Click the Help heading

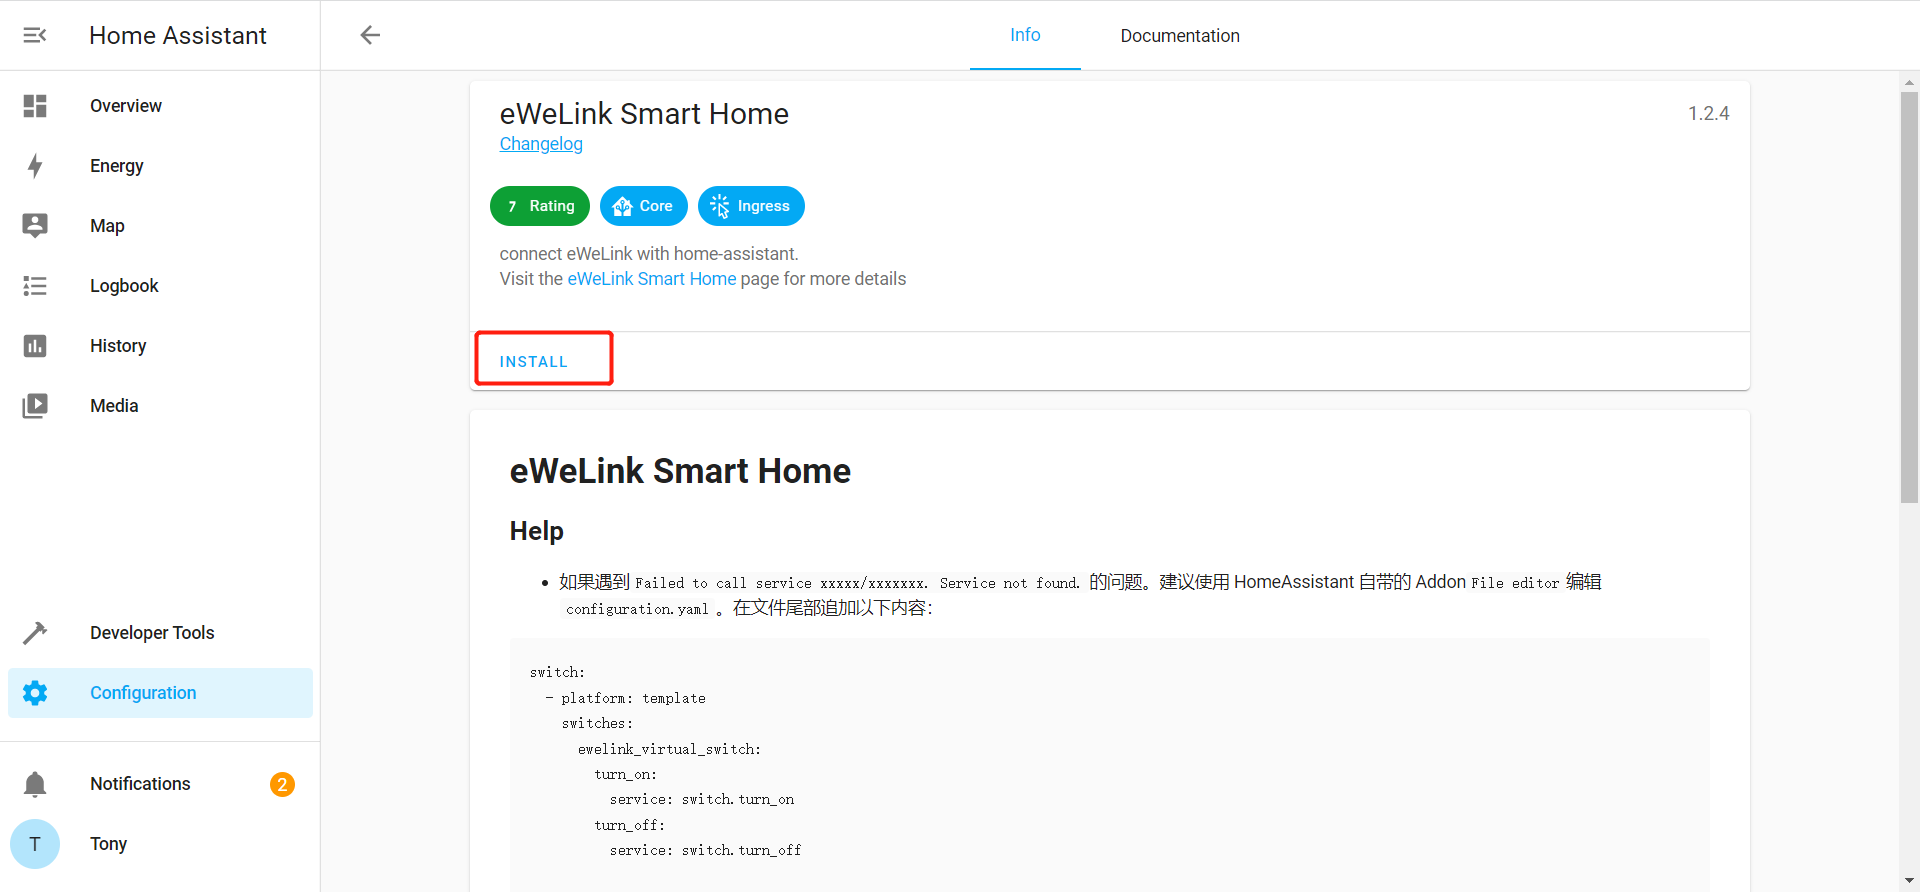tap(537, 531)
